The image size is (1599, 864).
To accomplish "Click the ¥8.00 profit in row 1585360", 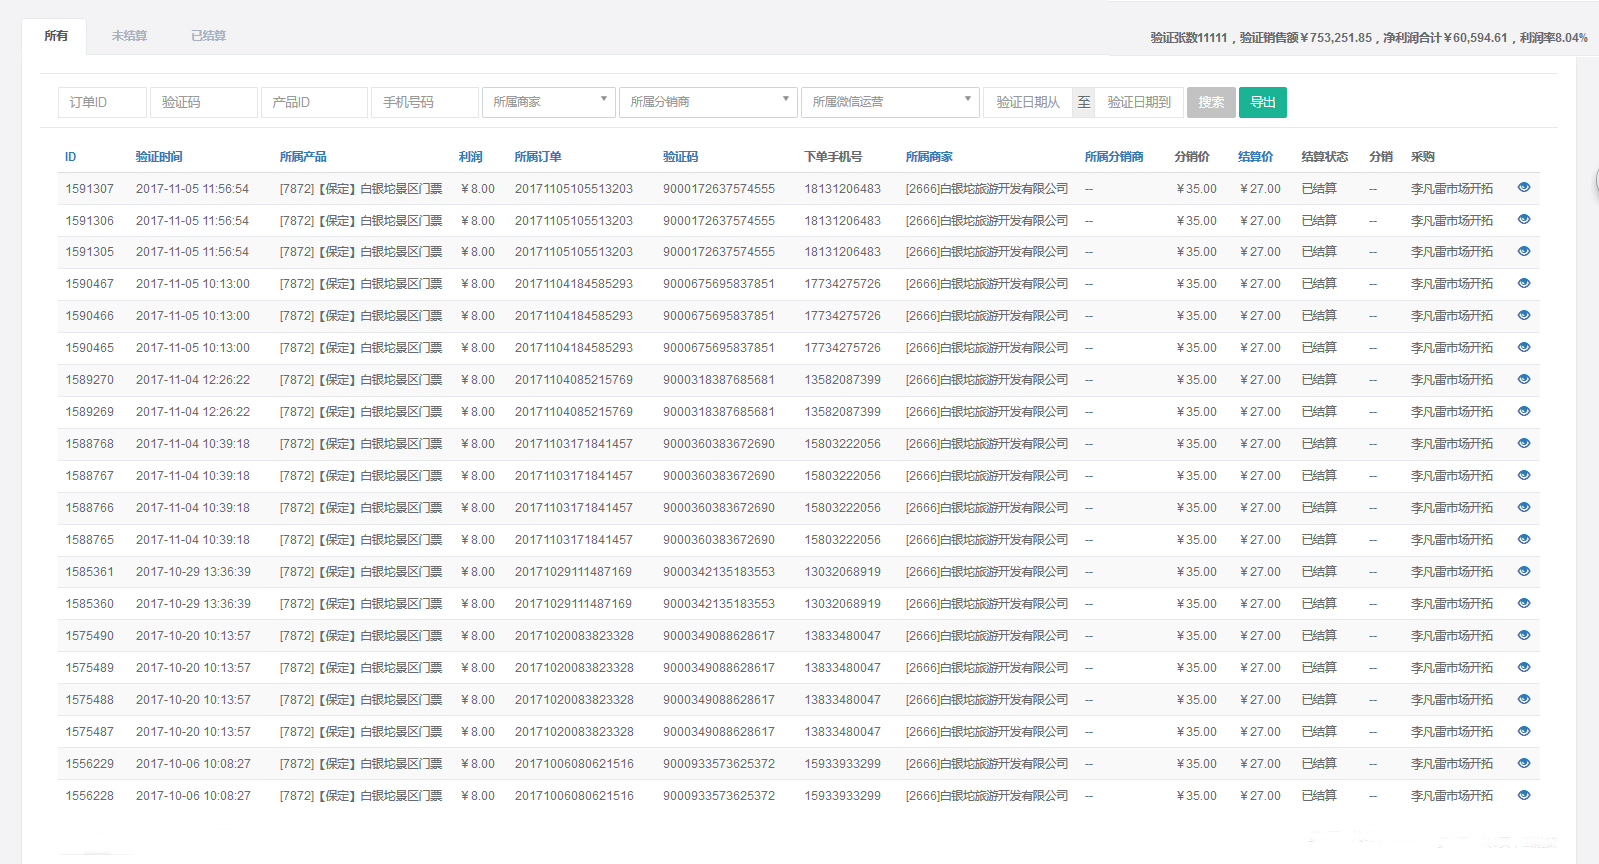I will click(477, 604).
